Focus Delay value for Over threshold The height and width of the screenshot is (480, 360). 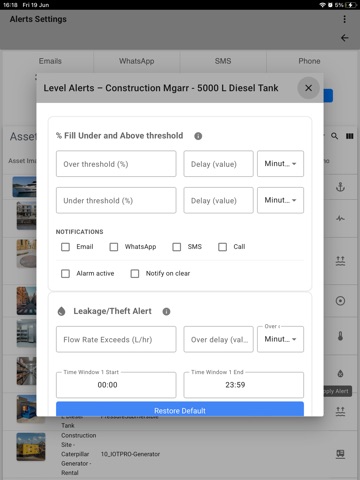click(218, 164)
